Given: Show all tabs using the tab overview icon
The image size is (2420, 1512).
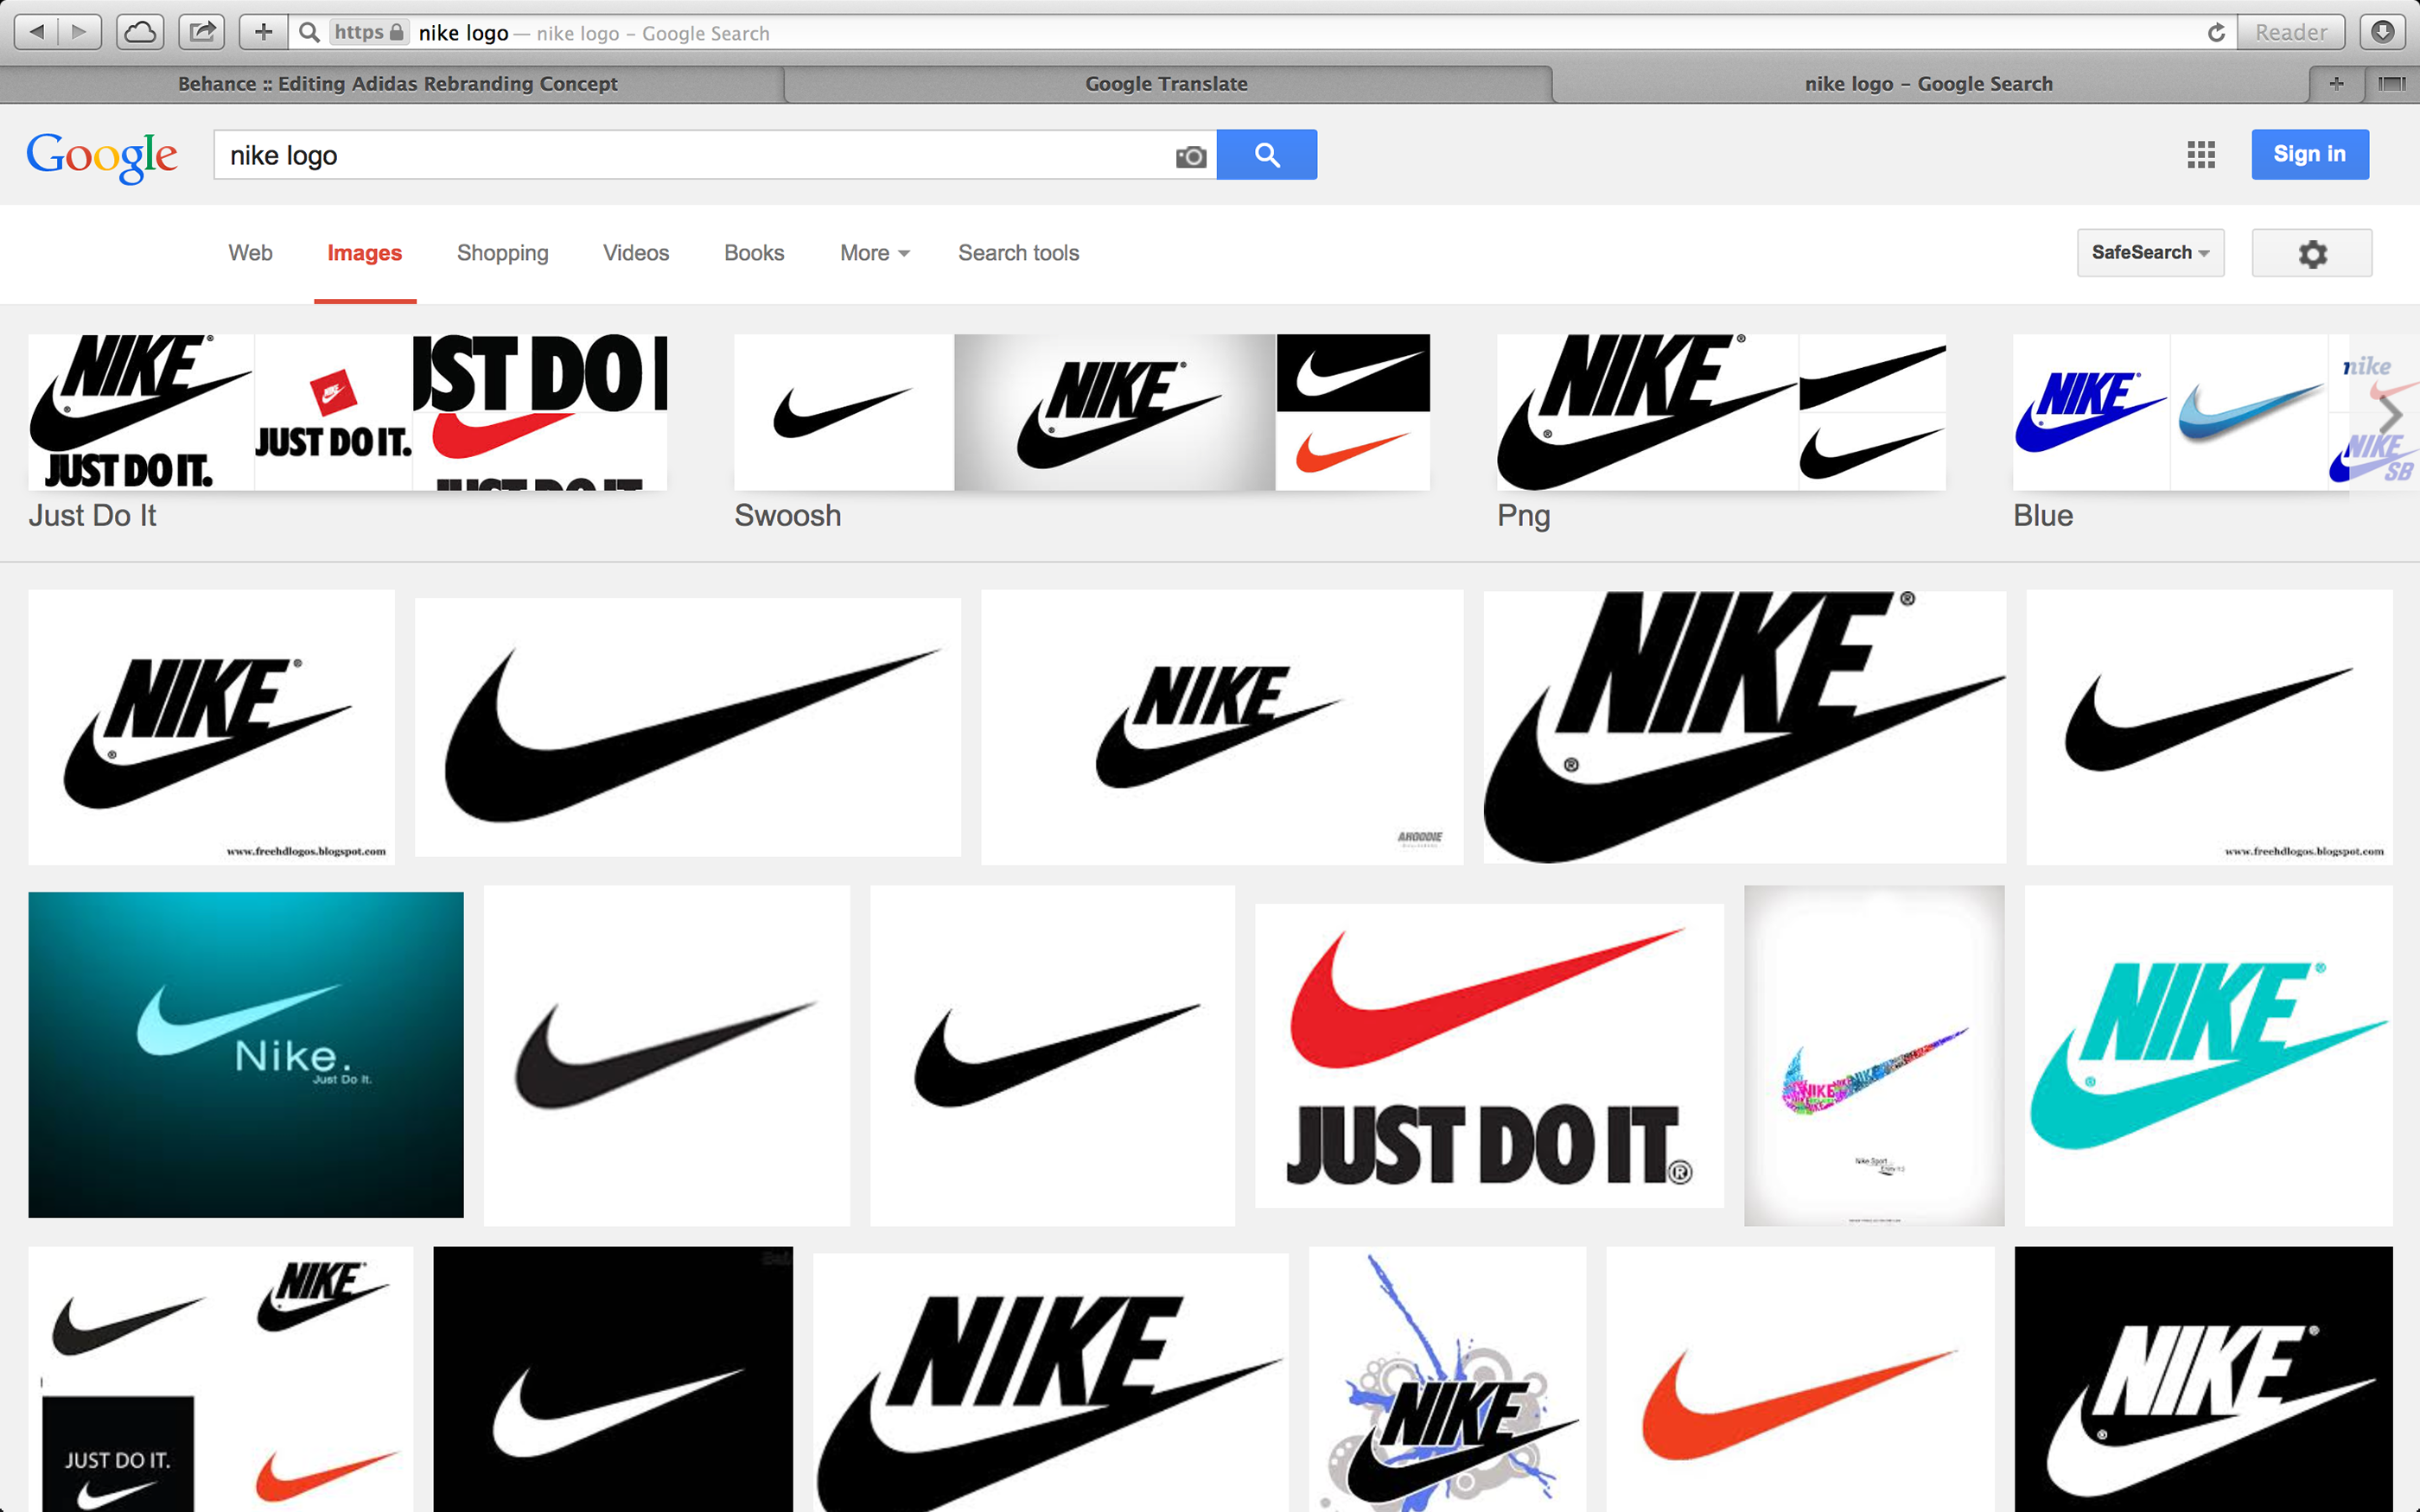Looking at the screenshot, I should point(2391,84).
